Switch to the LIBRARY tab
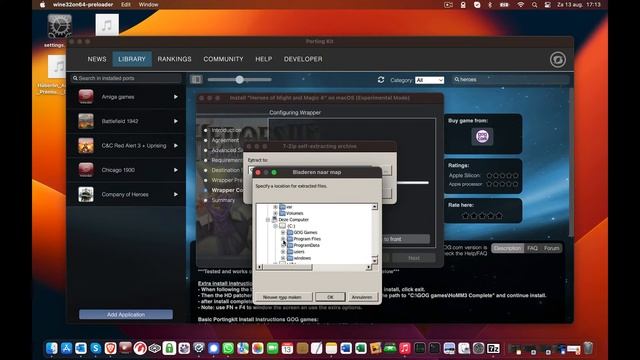 click(132, 59)
